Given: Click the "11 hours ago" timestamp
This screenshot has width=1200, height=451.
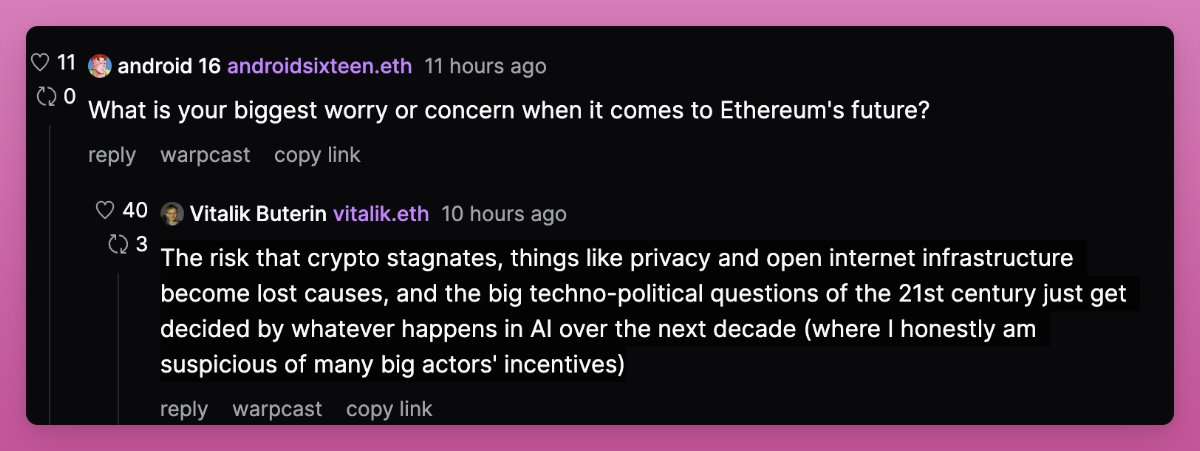Looking at the screenshot, I should pos(485,66).
